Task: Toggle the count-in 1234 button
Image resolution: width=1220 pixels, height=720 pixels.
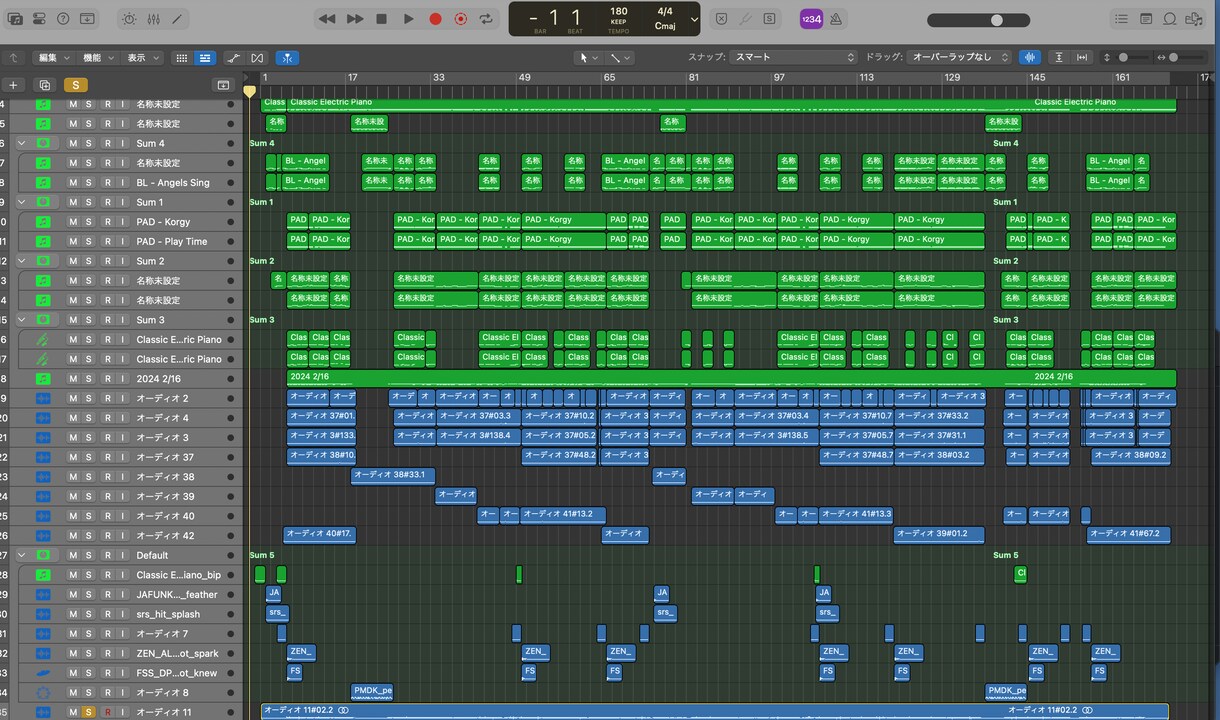Action: tap(811, 19)
